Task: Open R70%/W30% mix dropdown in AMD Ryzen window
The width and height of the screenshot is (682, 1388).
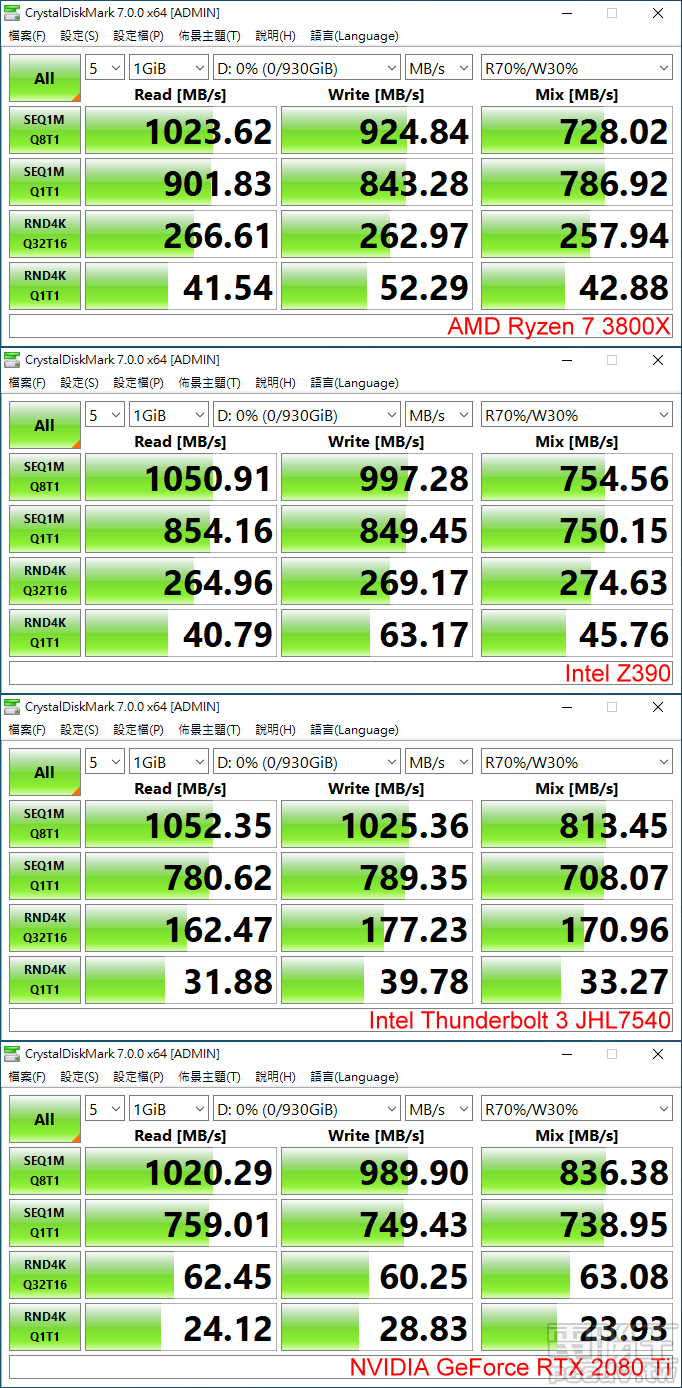Action: click(576, 68)
